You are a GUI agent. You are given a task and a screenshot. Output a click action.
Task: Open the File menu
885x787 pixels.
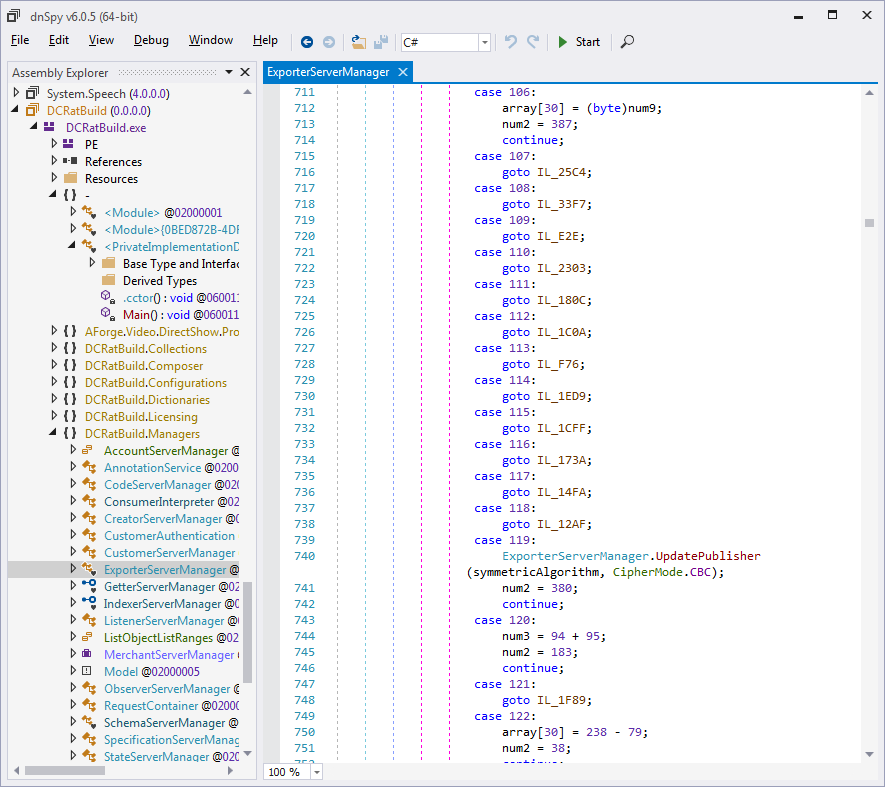20,40
